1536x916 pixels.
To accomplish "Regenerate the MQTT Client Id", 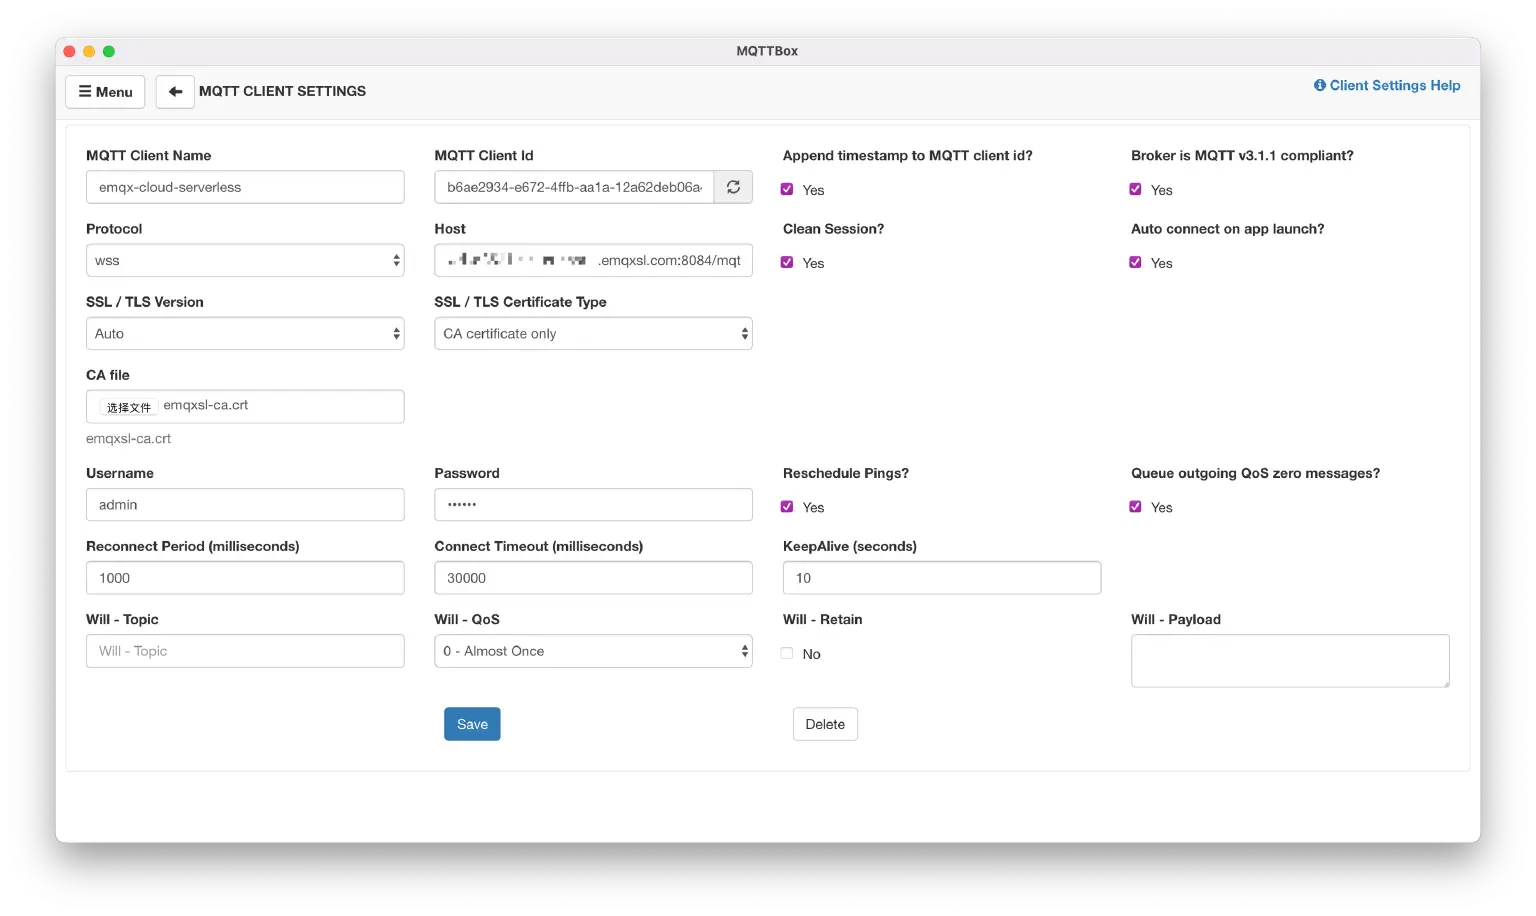I will coord(733,186).
